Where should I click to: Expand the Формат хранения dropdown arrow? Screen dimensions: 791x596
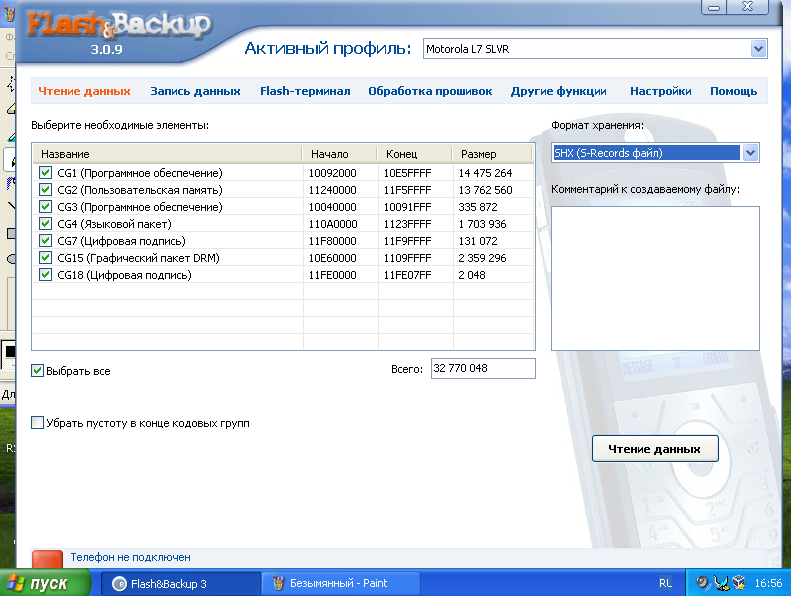[751, 153]
